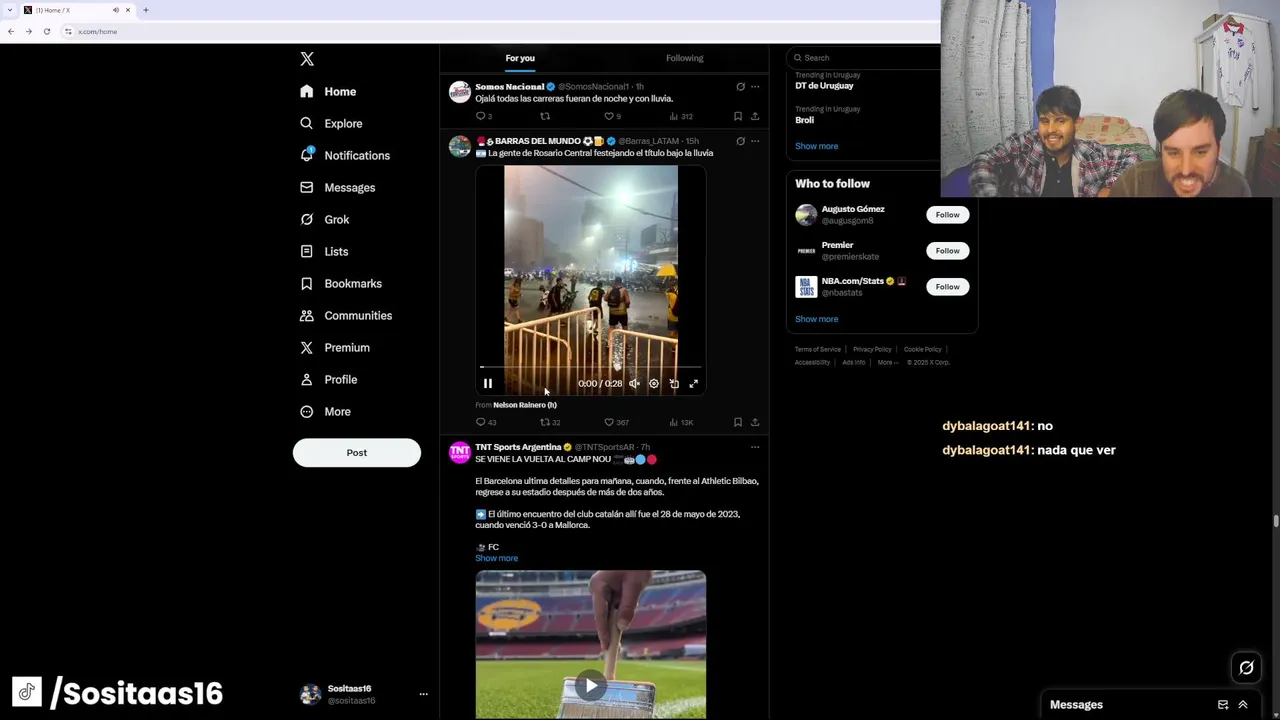Open TNT Sports Argentina avatar

(x=459, y=453)
